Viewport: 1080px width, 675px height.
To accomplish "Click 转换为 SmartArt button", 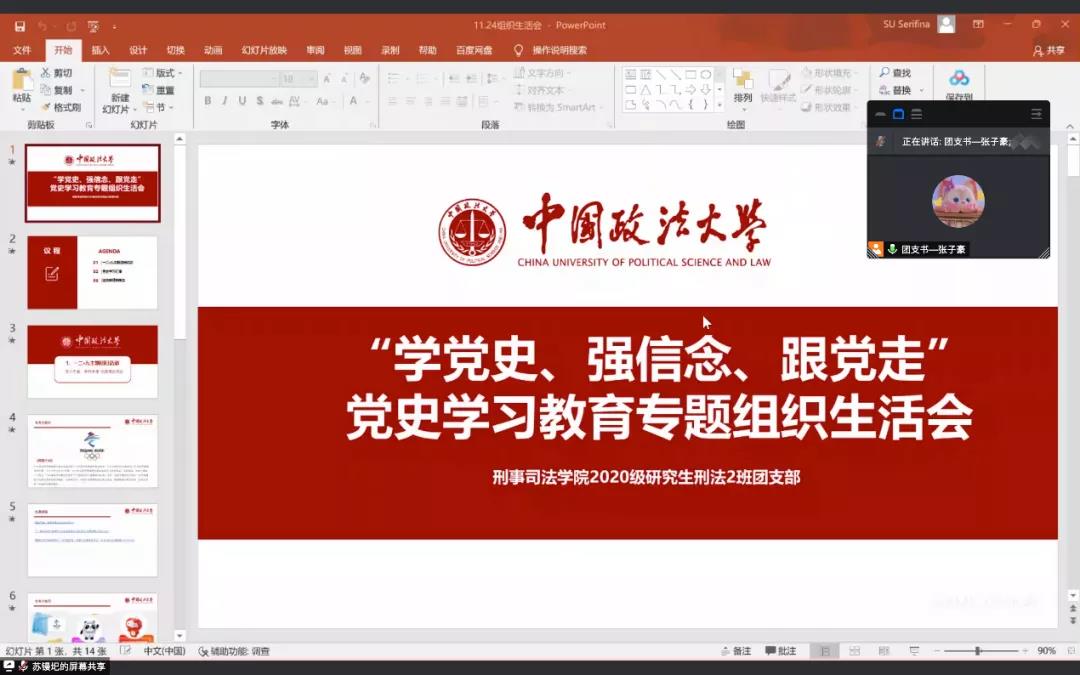I will coord(559,107).
